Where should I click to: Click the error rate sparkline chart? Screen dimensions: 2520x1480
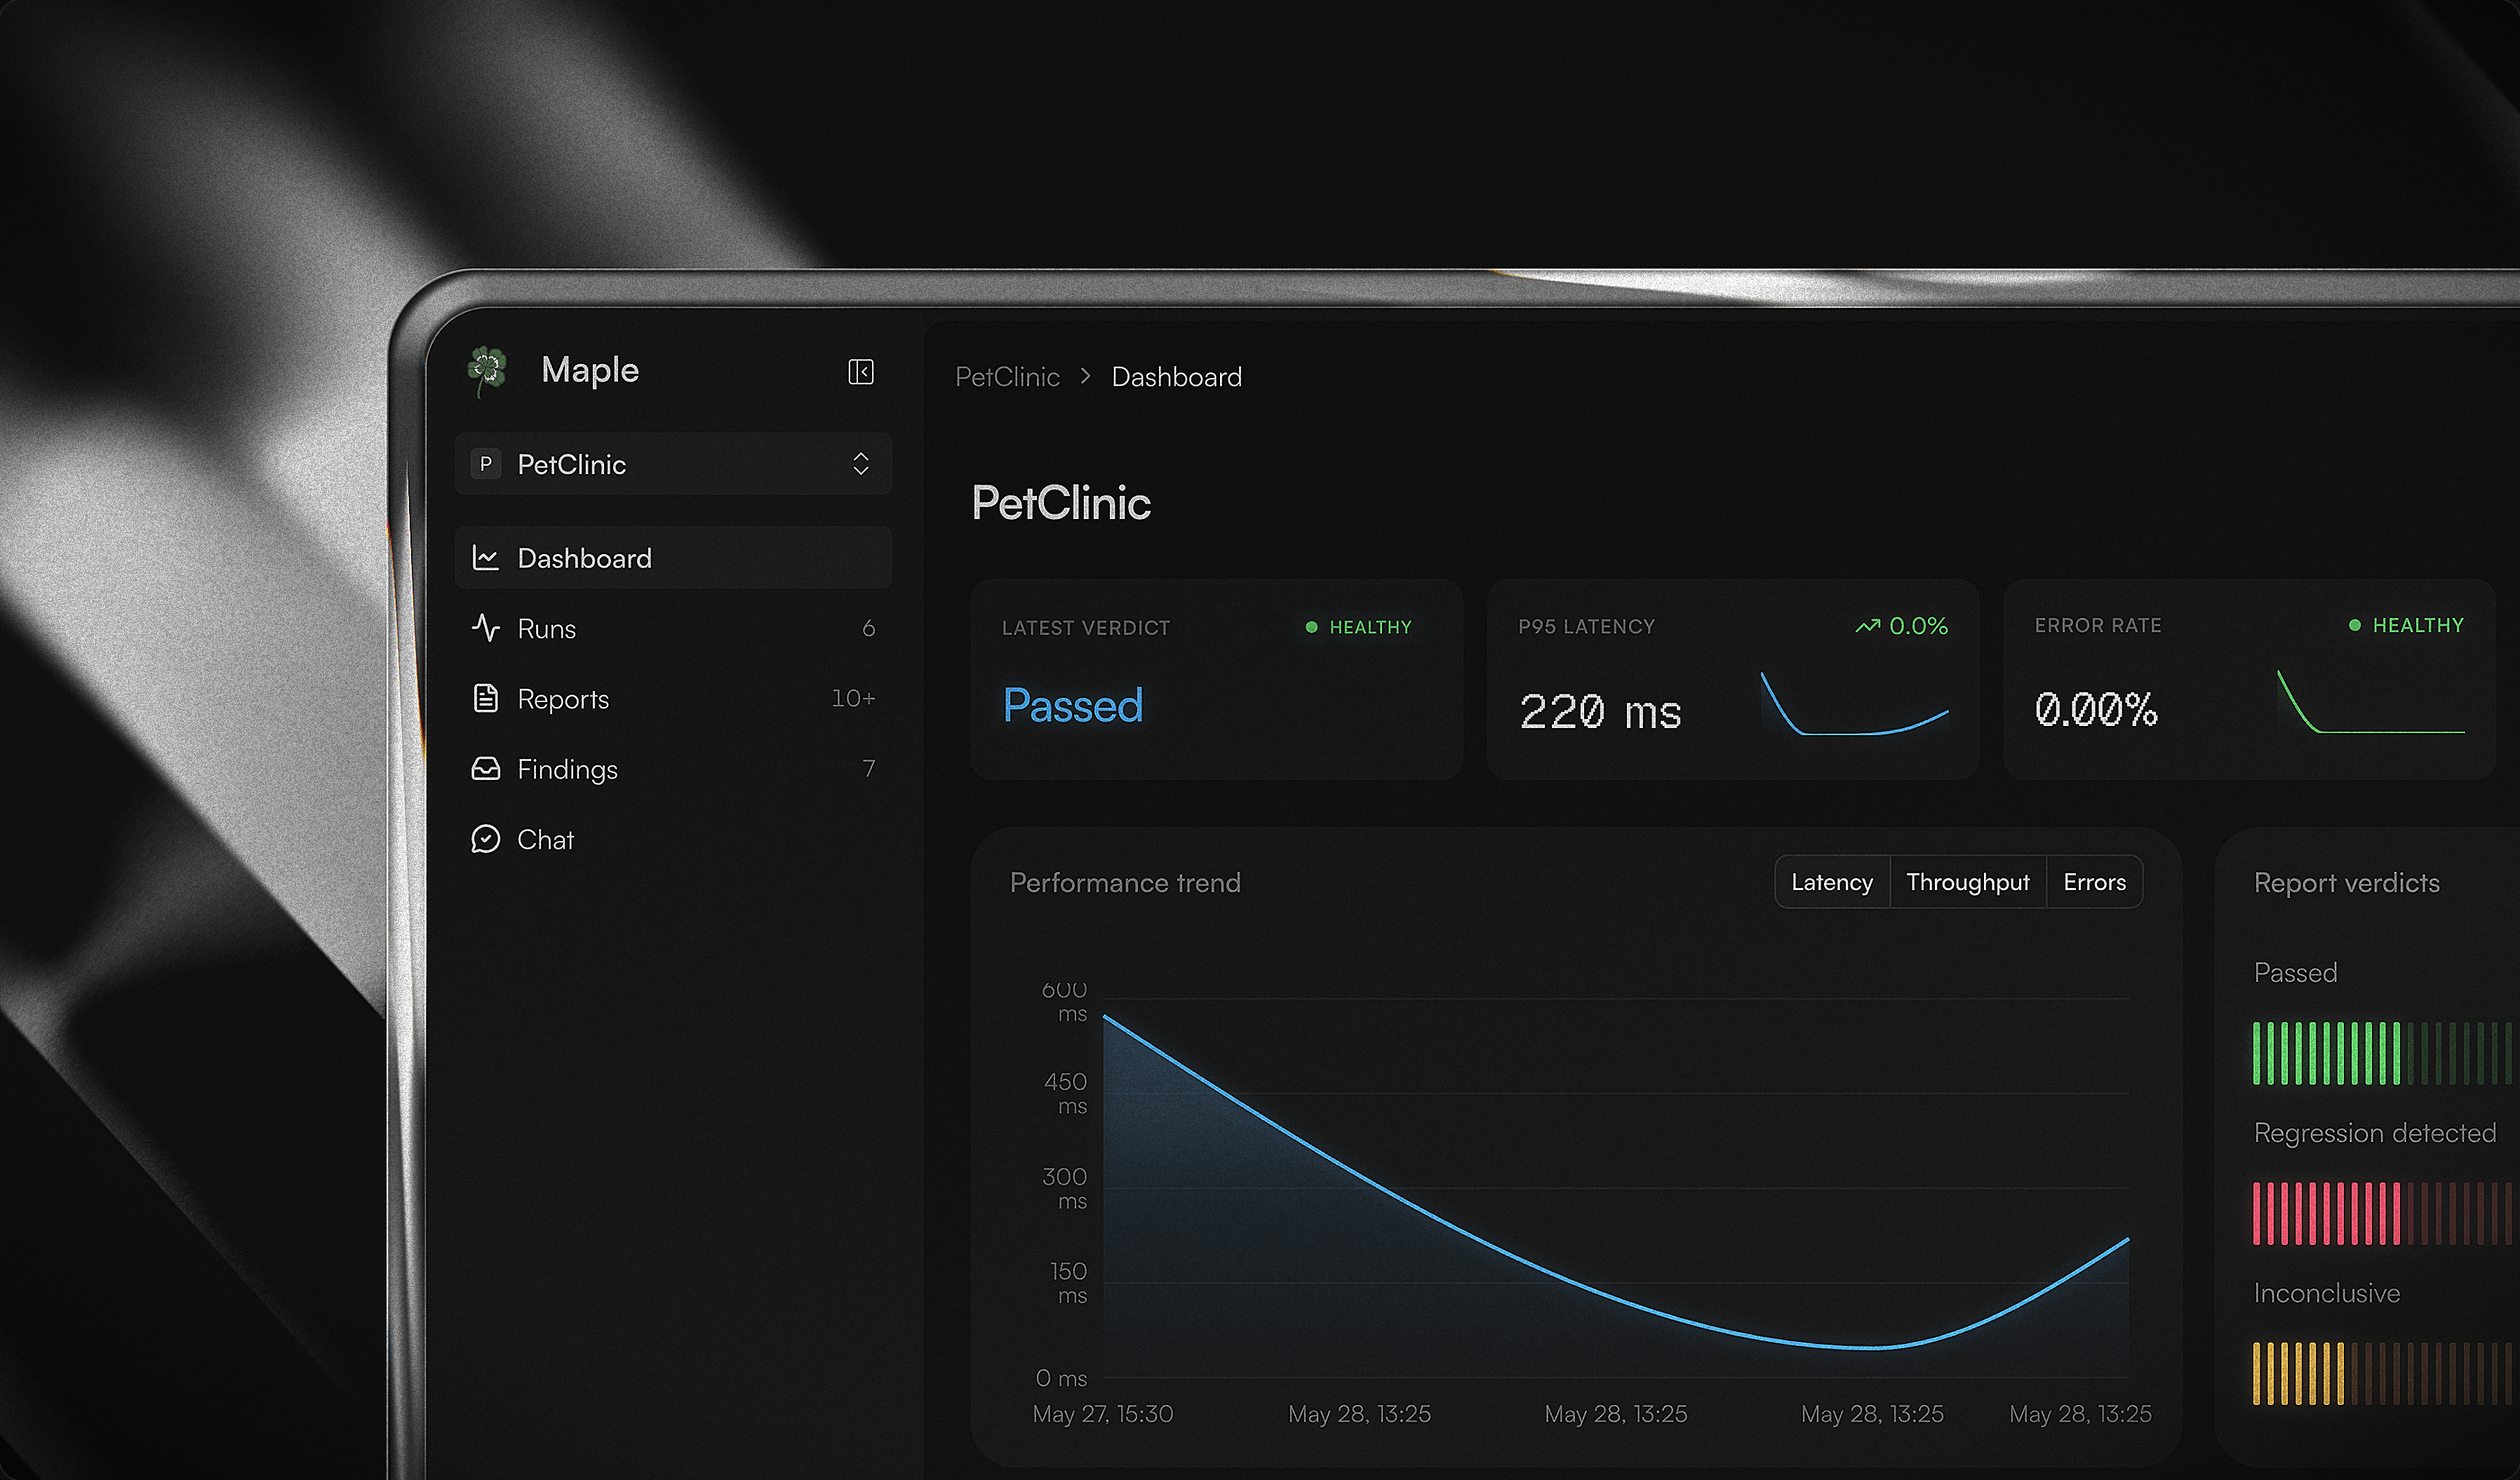pos(2370,702)
